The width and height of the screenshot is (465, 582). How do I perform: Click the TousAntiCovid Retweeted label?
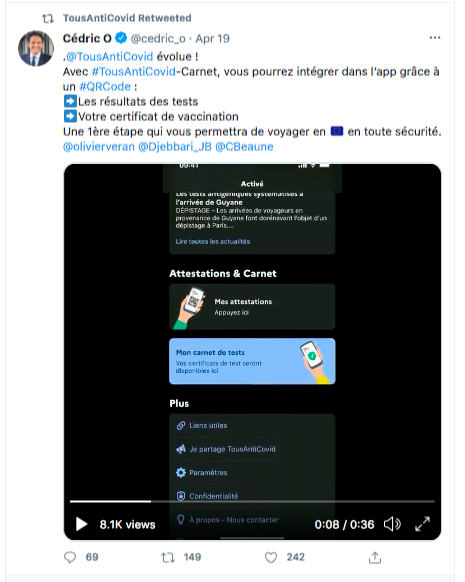(127, 18)
